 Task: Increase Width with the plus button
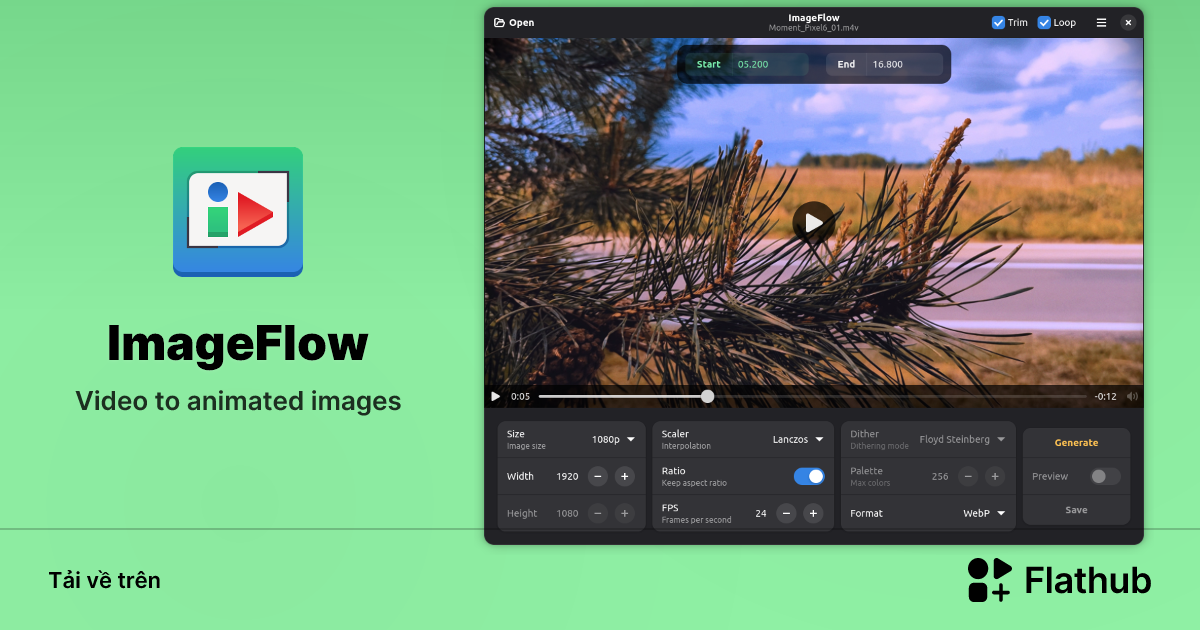(625, 476)
